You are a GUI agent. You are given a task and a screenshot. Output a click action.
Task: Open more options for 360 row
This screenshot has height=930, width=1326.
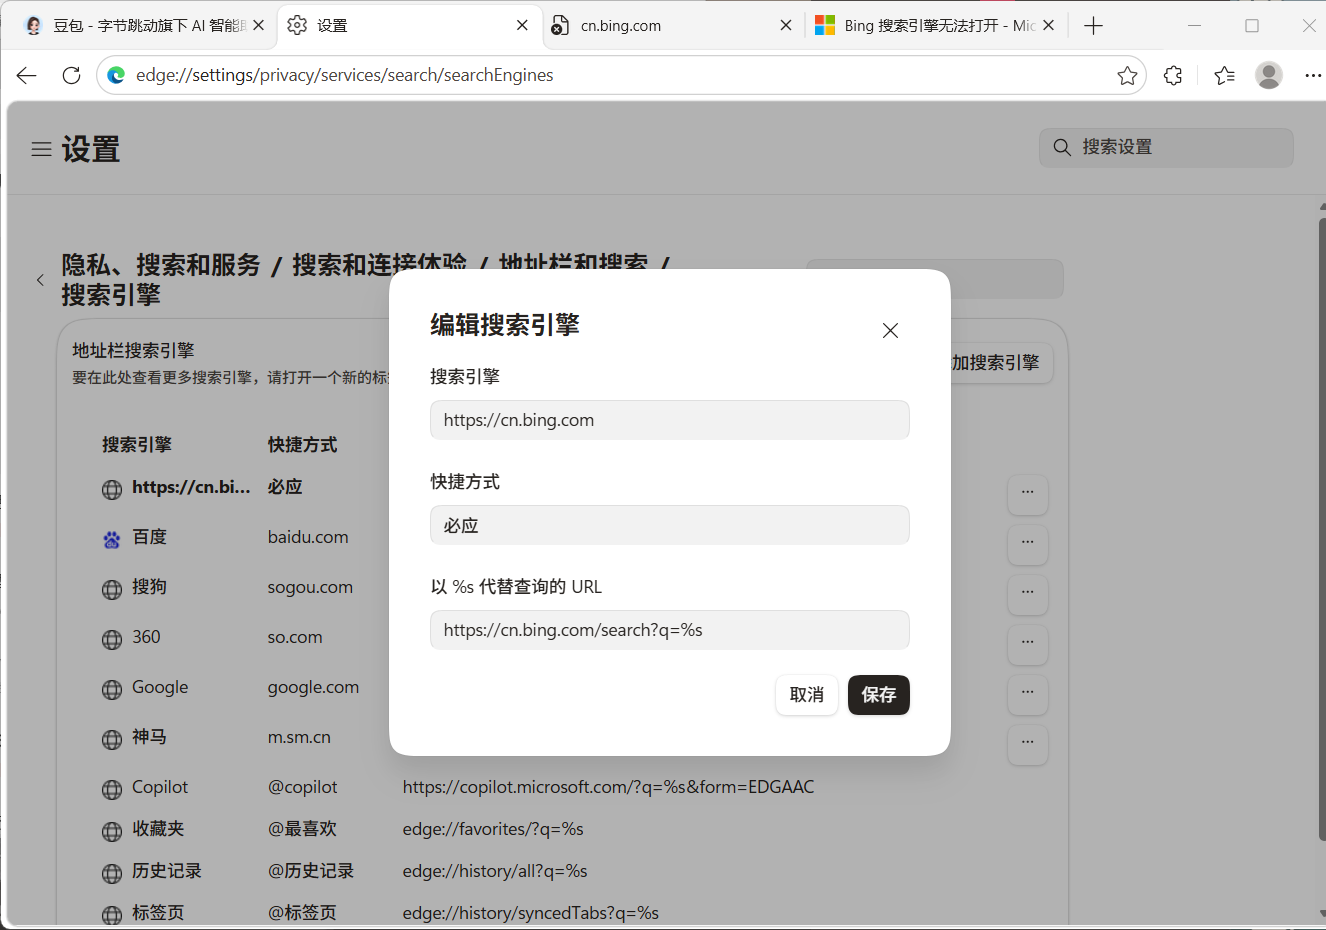(1027, 643)
